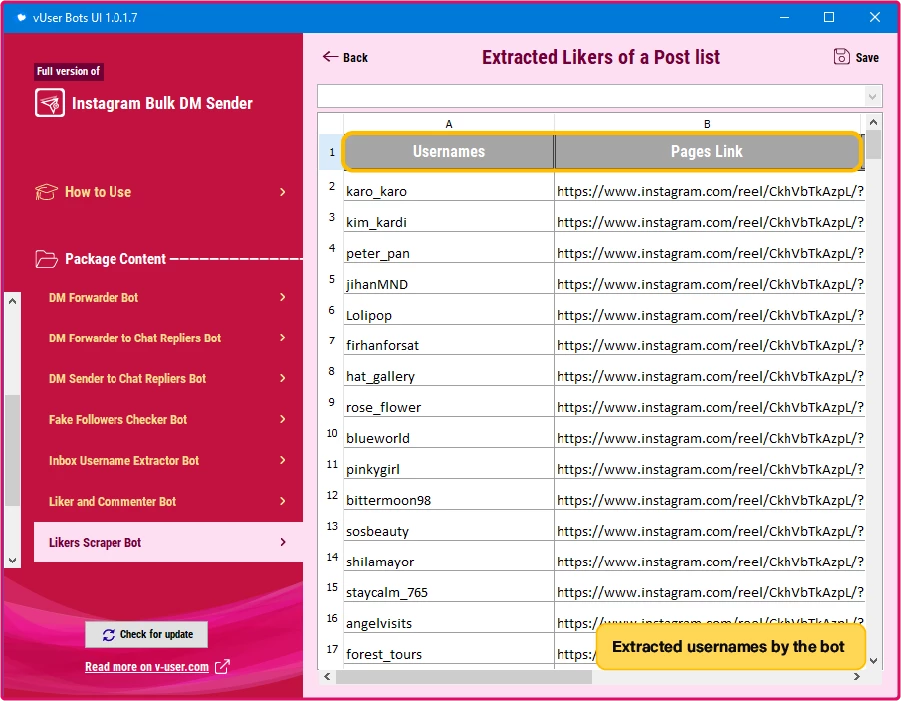Select Fake Followers Checker Bot
Screen dimensions: 901x701
[x=118, y=419]
